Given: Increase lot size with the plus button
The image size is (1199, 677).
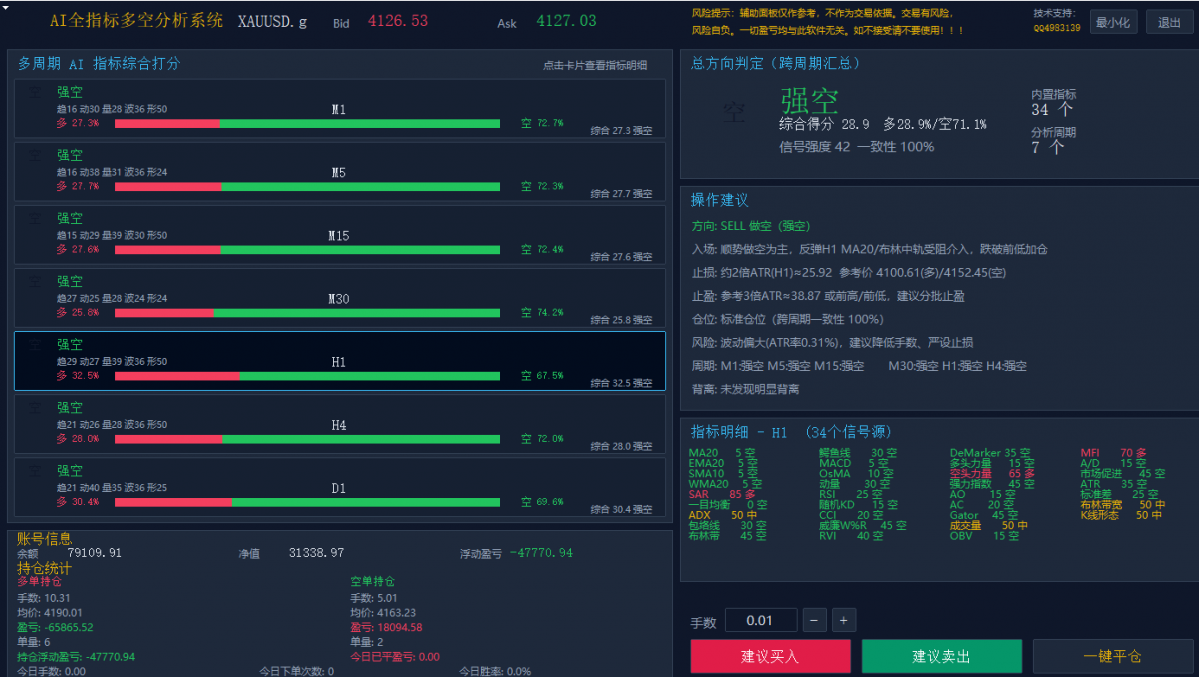Looking at the screenshot, I should pos(843,620).
